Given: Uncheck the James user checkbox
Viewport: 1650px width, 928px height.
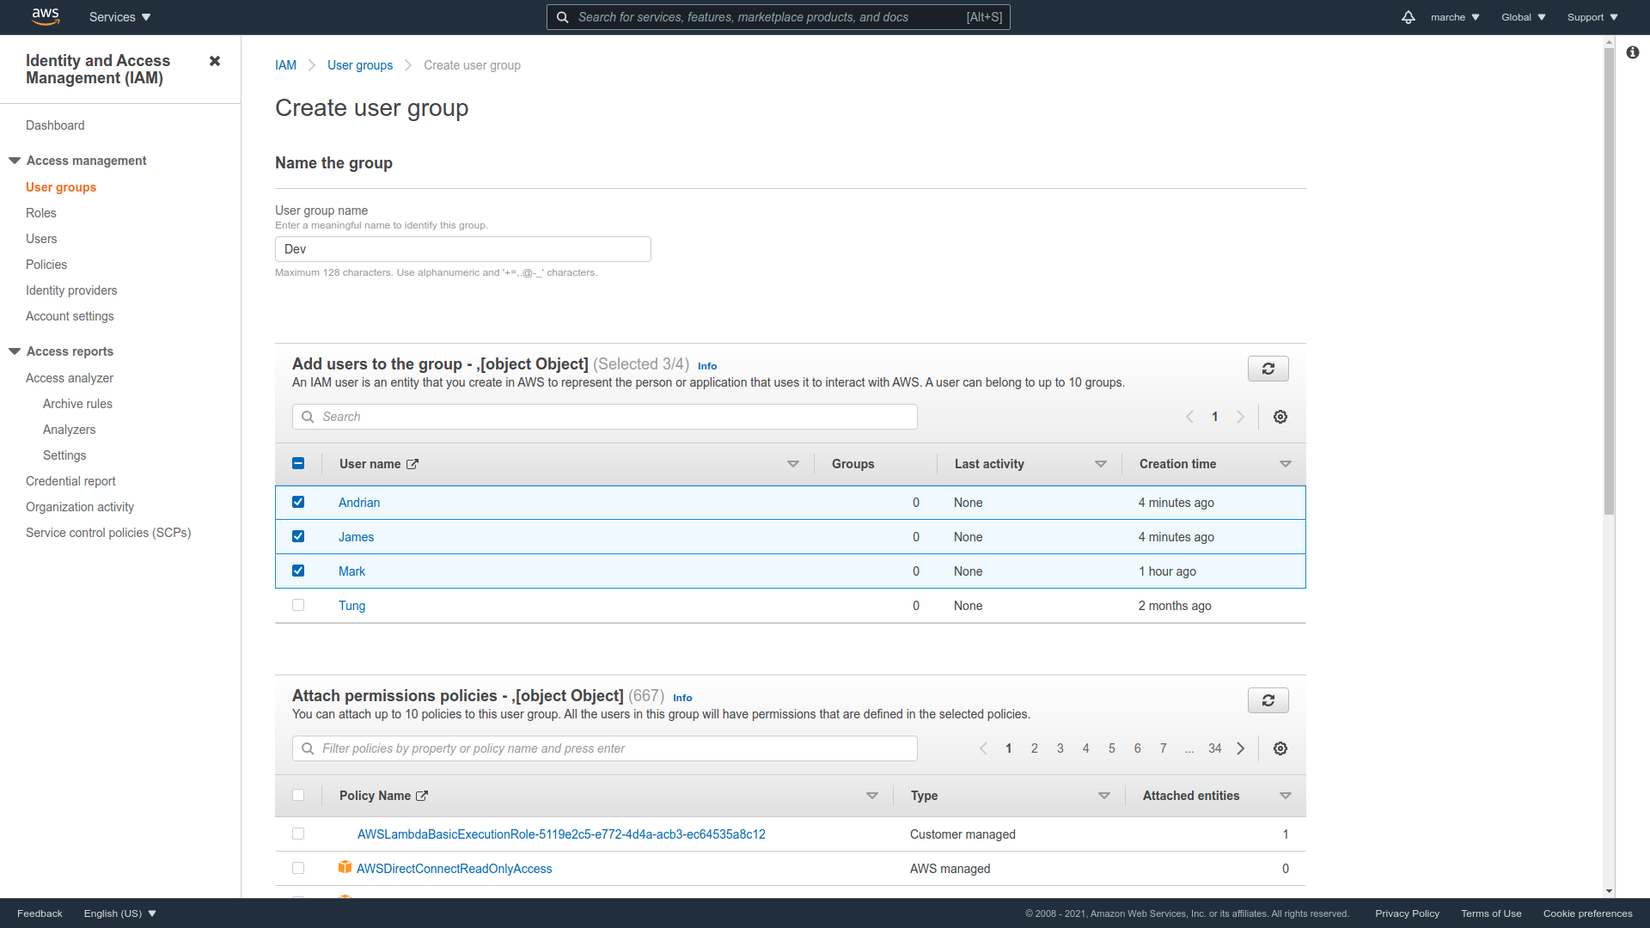Looking at the screenshot, I should [298, 536].
